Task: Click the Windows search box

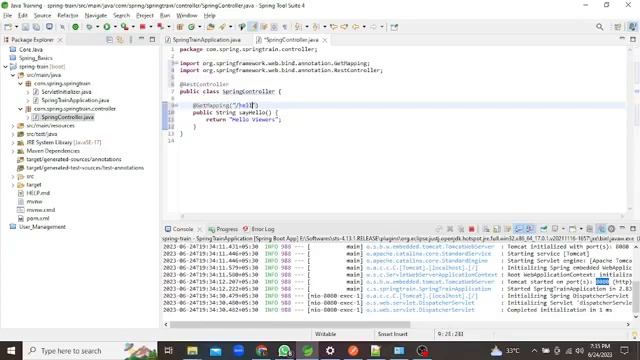Action: 91,351
